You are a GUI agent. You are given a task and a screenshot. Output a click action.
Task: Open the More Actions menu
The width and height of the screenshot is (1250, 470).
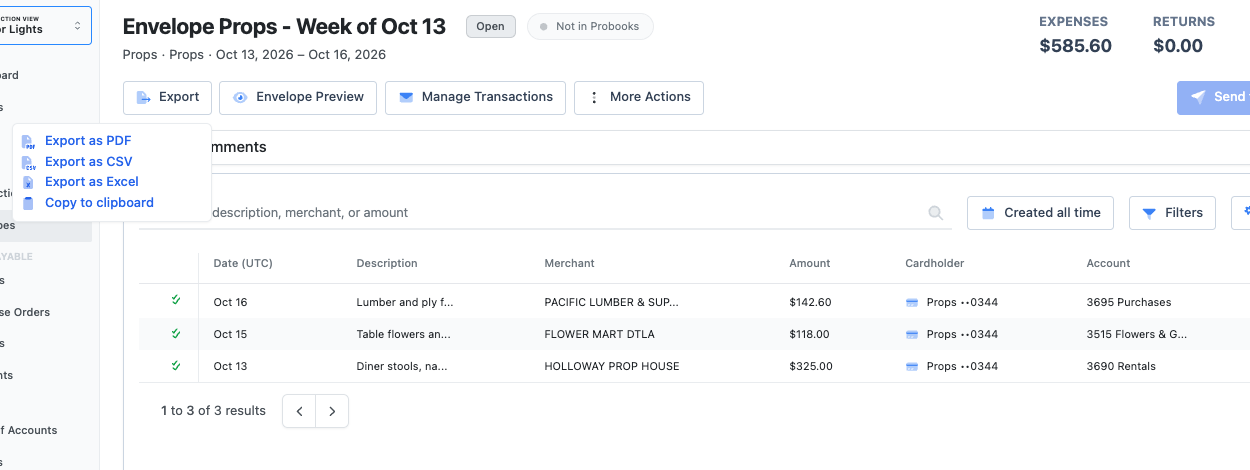pos(639,97)
